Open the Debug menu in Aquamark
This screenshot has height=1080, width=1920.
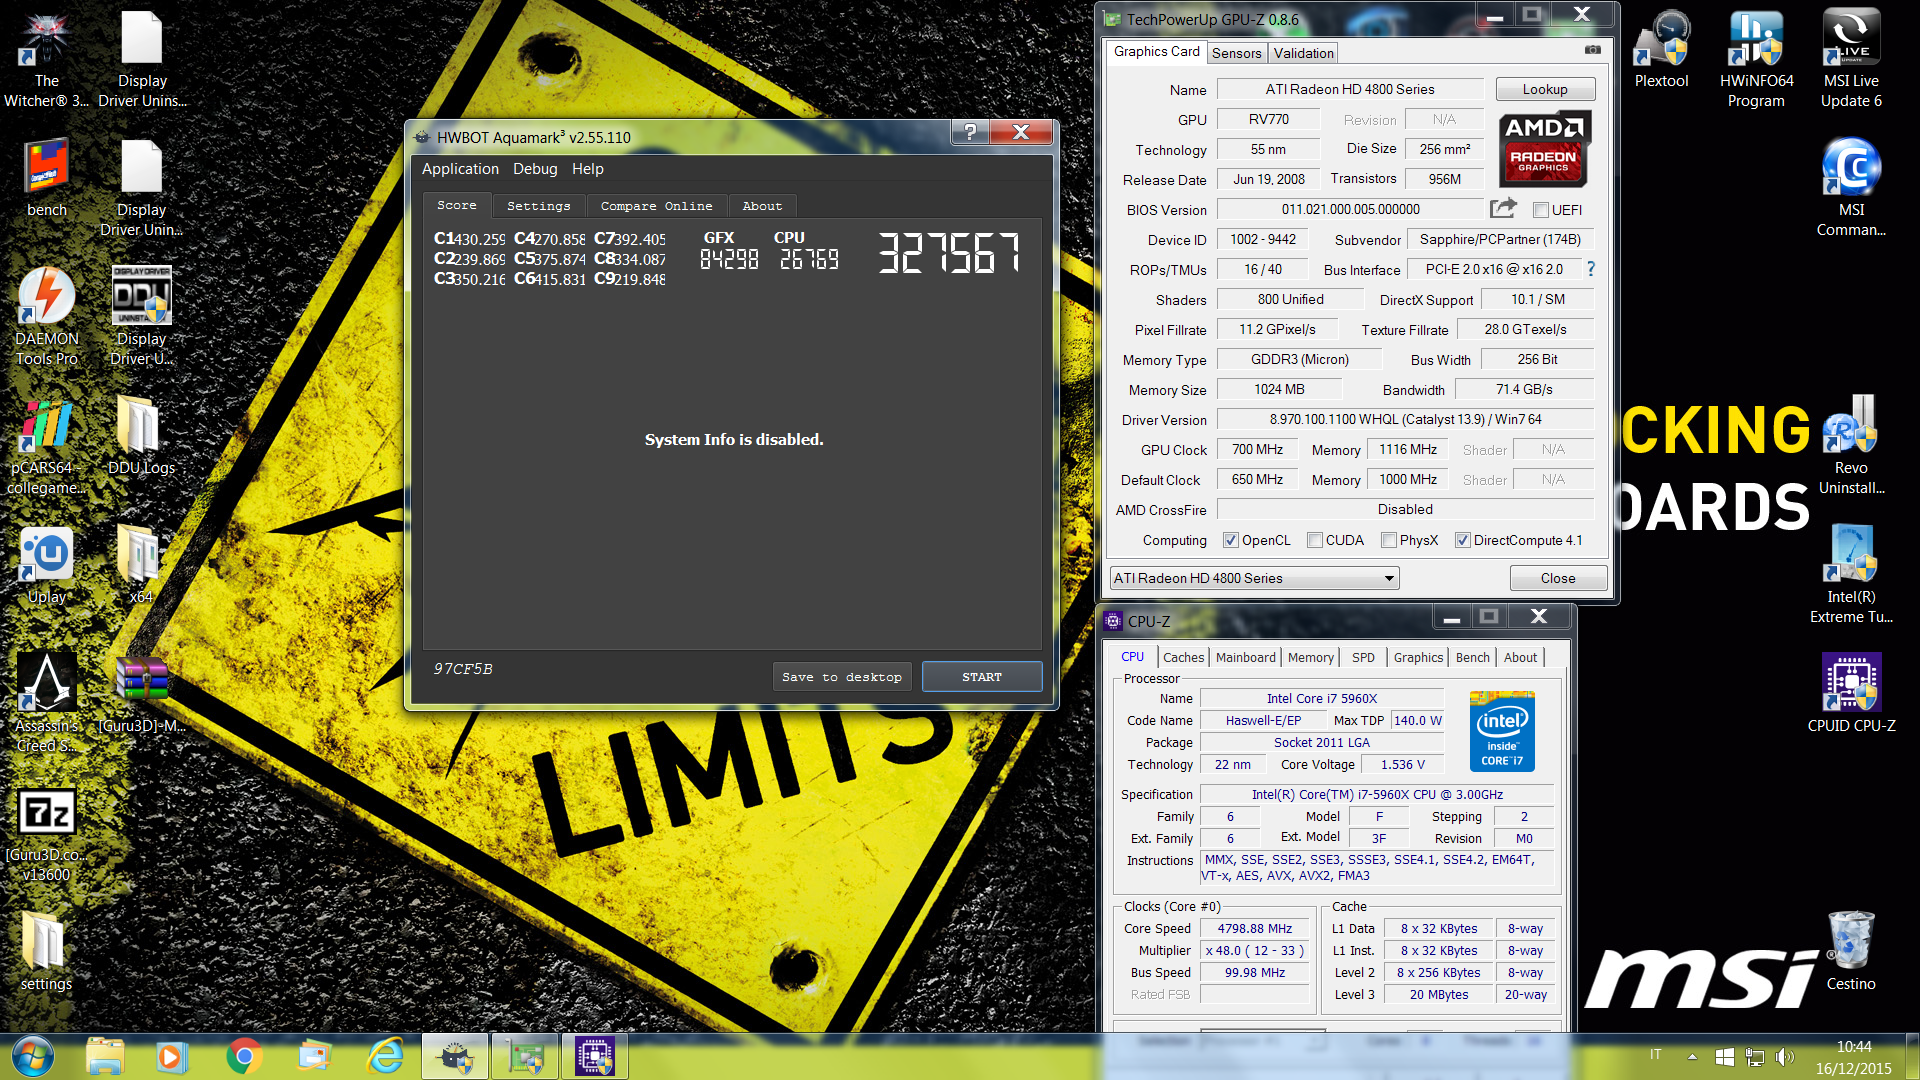[535, 169]
